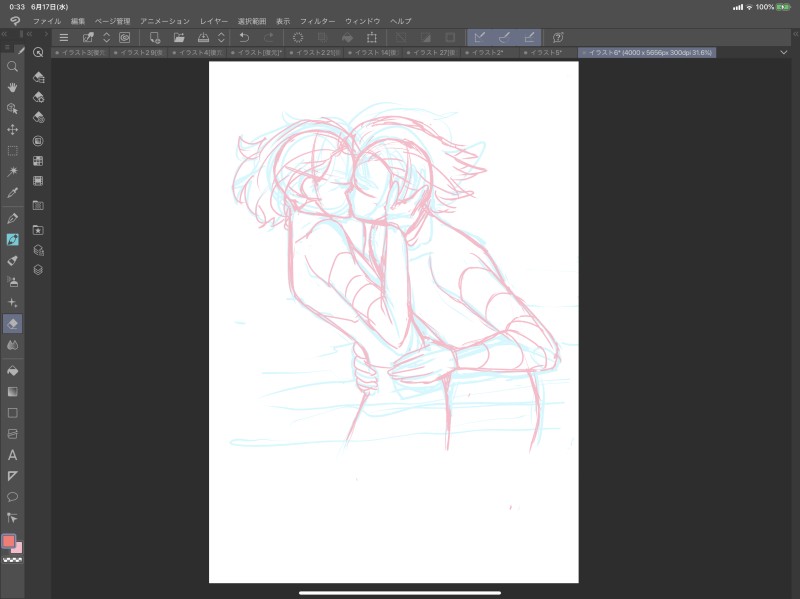Select the Pen tool
The height and width of the screenshot is (599, 800).
[12, 218]
